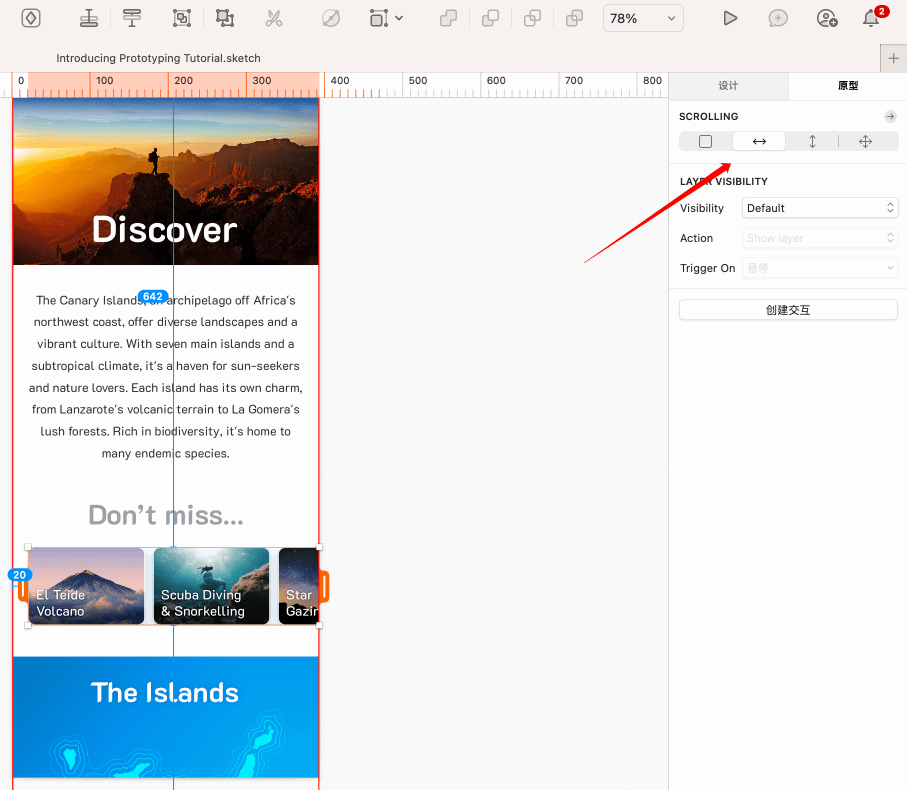The height and width of the screenshot is (790, 907).
Task: Click the arrow icon beside SCROLLING heading
Action: coord(890,117)
